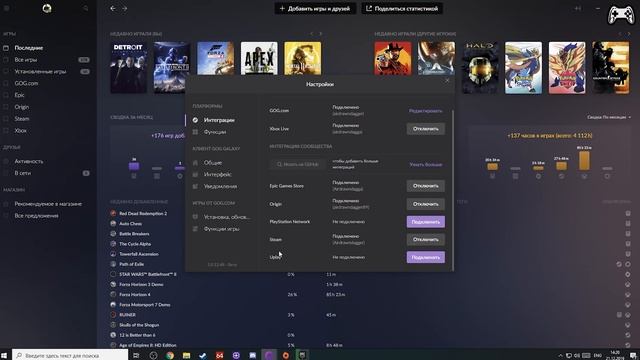640x360 pixels.
Task: Click Узнать больше link
Action: coord(426,164)
